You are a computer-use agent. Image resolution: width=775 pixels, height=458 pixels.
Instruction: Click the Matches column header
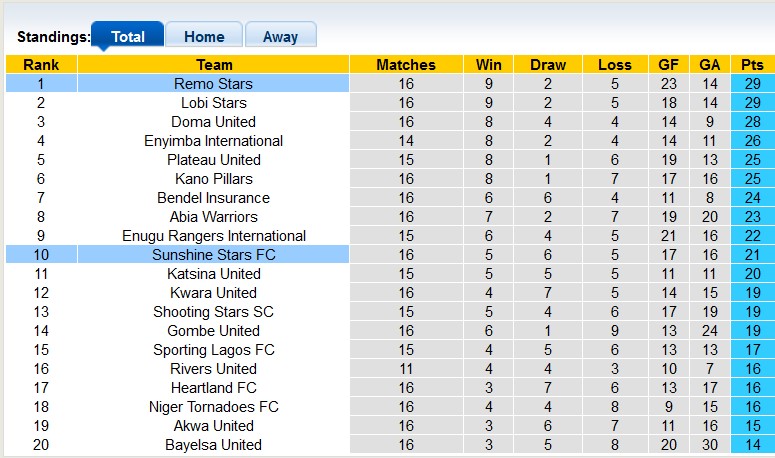405,65
